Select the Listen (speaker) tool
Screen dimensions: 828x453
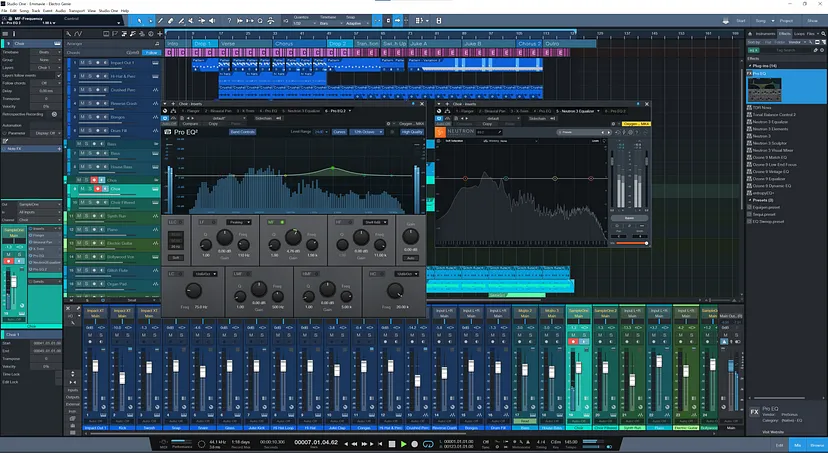pyautogui.click(x=212, y=21)
